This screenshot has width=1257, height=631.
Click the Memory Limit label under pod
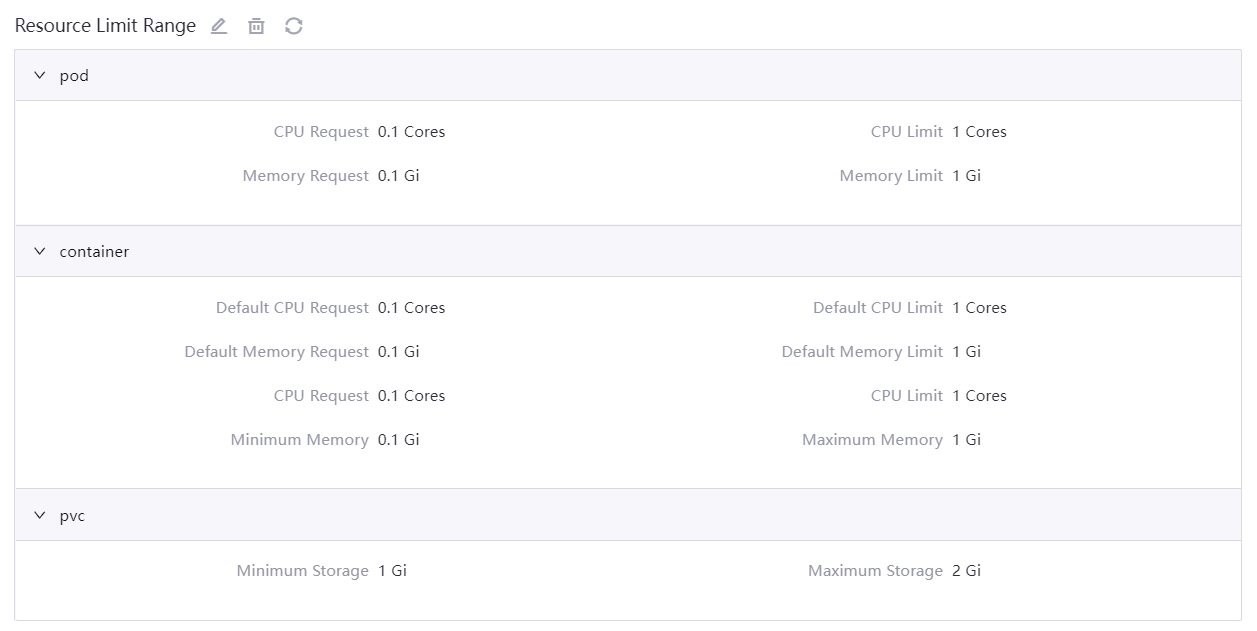[891, 175]
